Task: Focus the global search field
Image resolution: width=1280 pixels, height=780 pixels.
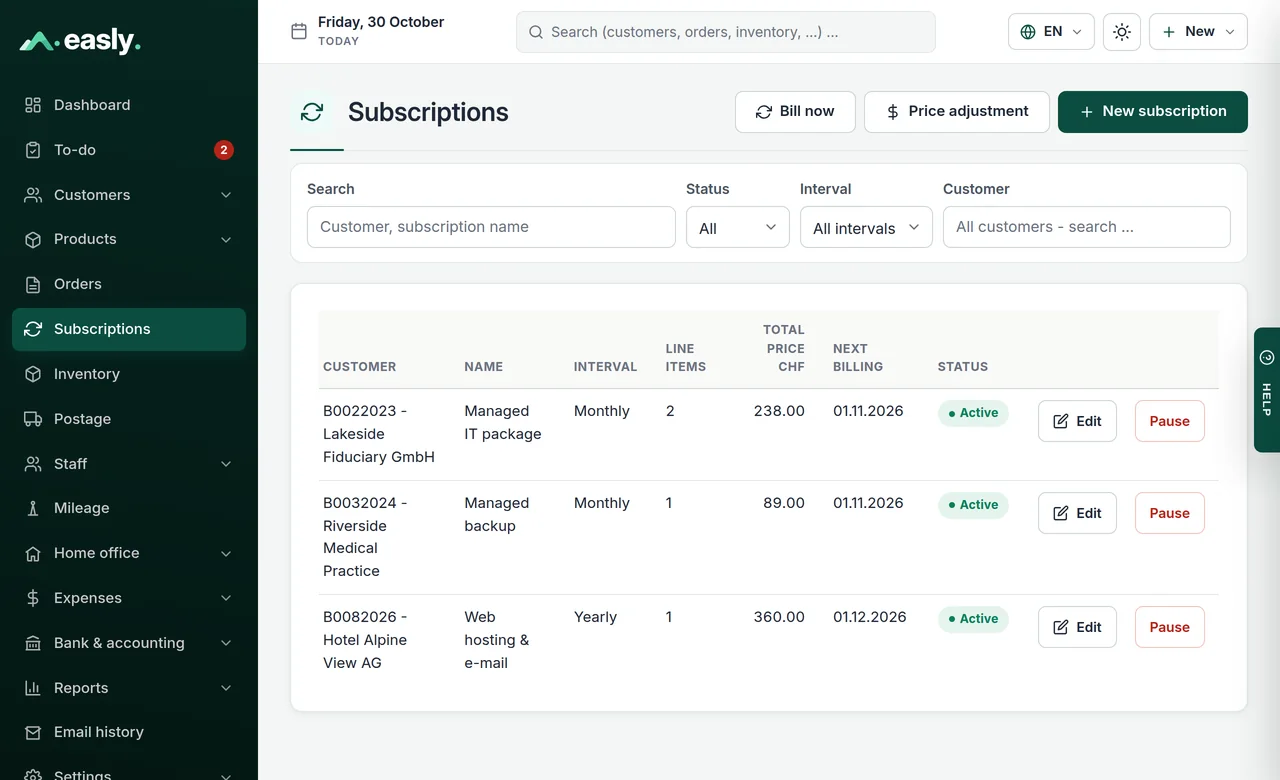Action: tap(726, 32)
